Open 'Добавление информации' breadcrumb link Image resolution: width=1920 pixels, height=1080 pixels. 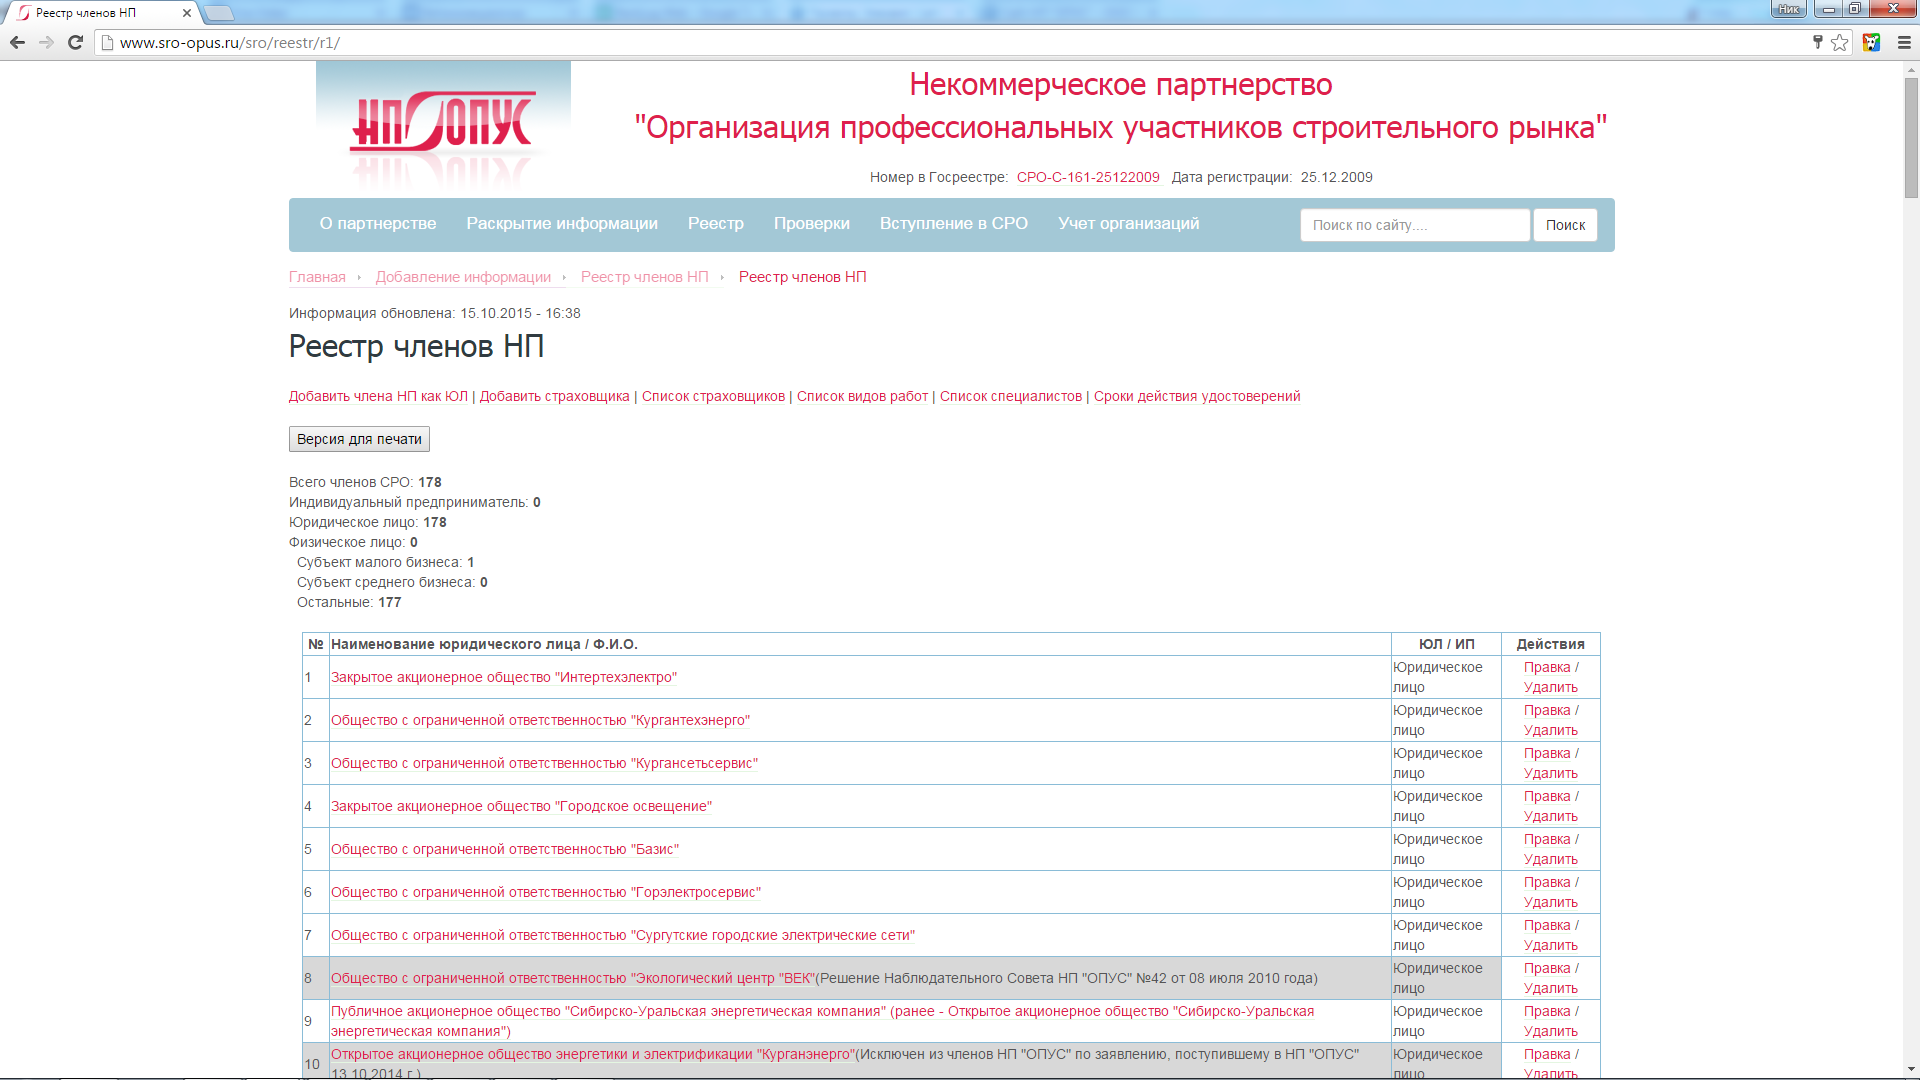(463, 277)
